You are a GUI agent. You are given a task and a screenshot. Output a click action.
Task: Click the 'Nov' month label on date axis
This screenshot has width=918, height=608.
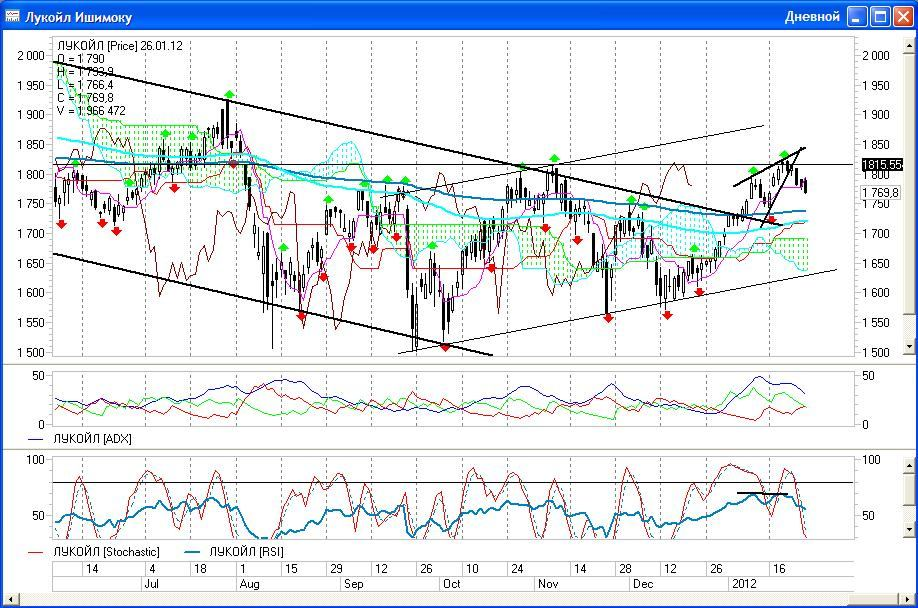(x=548, y=584)
